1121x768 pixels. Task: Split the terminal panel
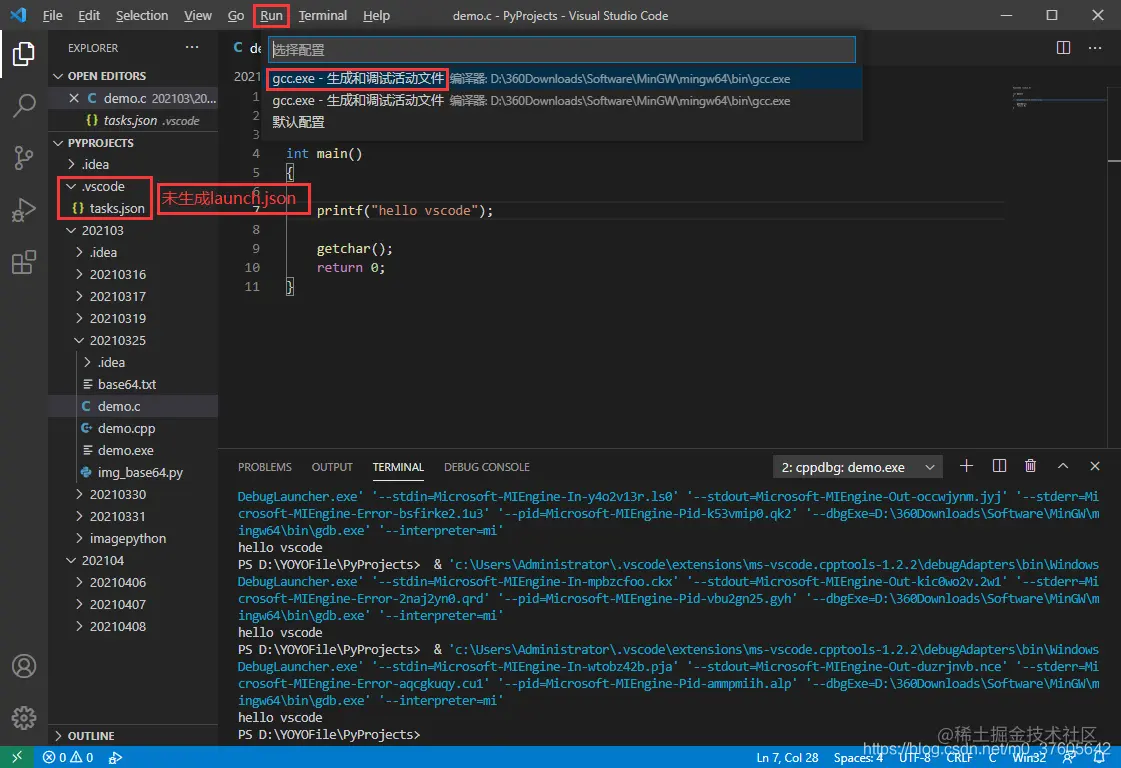pos(999,466)
